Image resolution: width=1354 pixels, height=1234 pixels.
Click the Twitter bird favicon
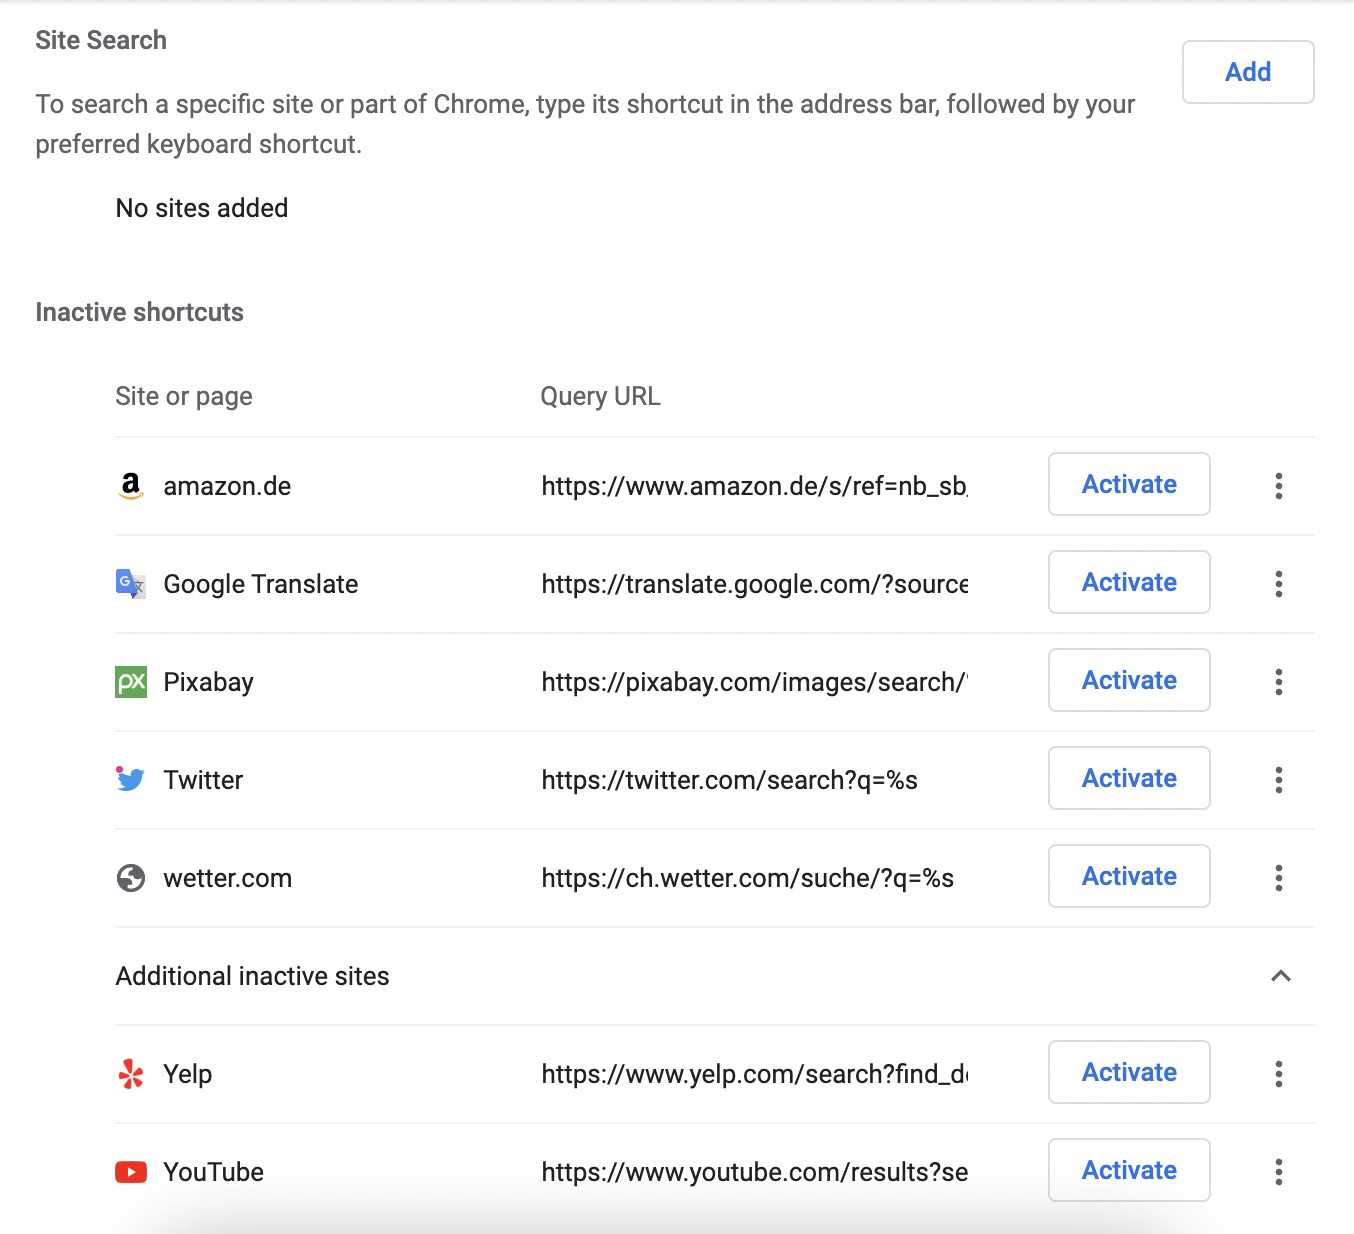pos(131,779)
